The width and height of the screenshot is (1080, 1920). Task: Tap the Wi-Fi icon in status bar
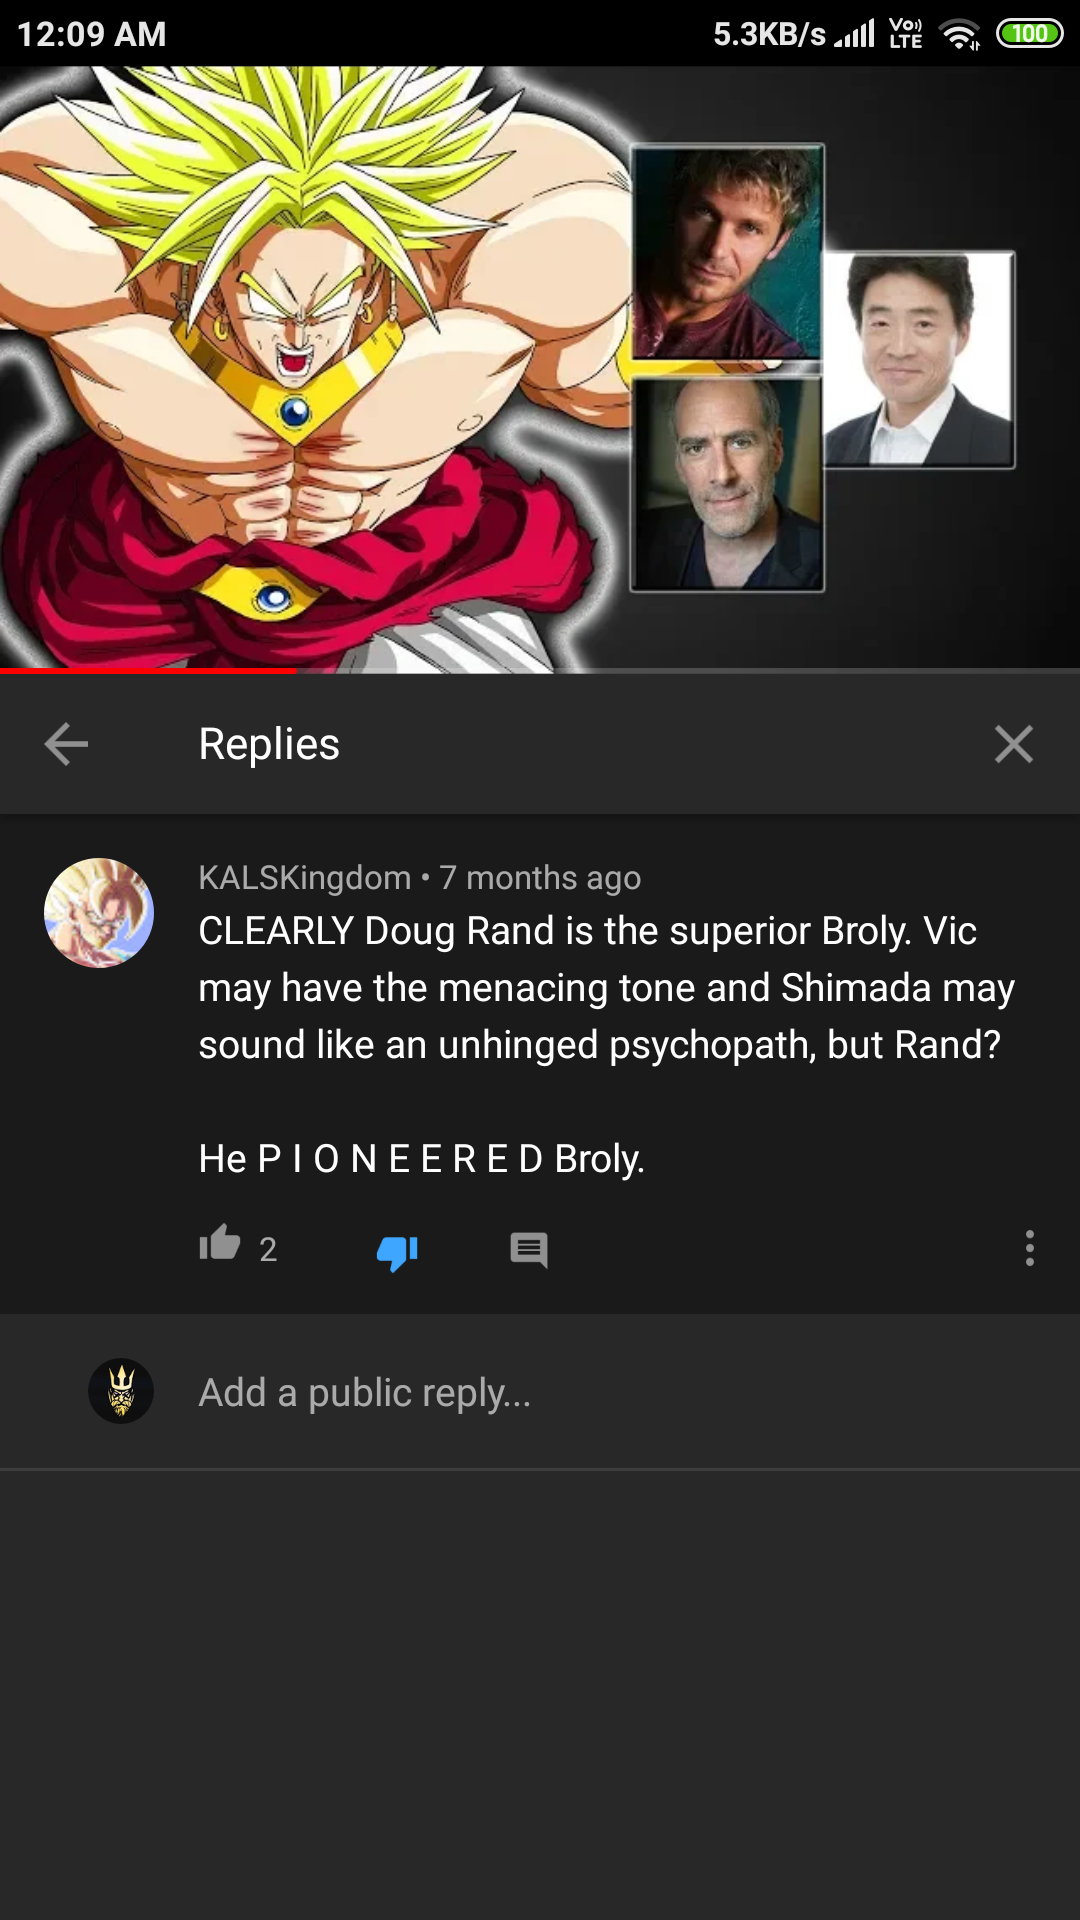(960, 34)
